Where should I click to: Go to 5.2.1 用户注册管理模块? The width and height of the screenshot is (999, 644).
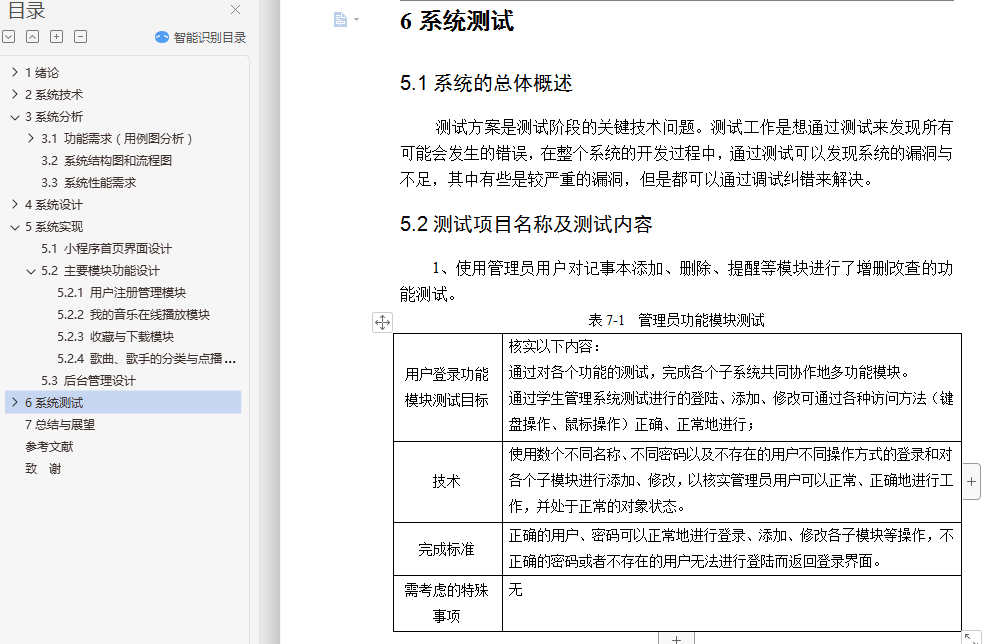click(x=122, y=292)
